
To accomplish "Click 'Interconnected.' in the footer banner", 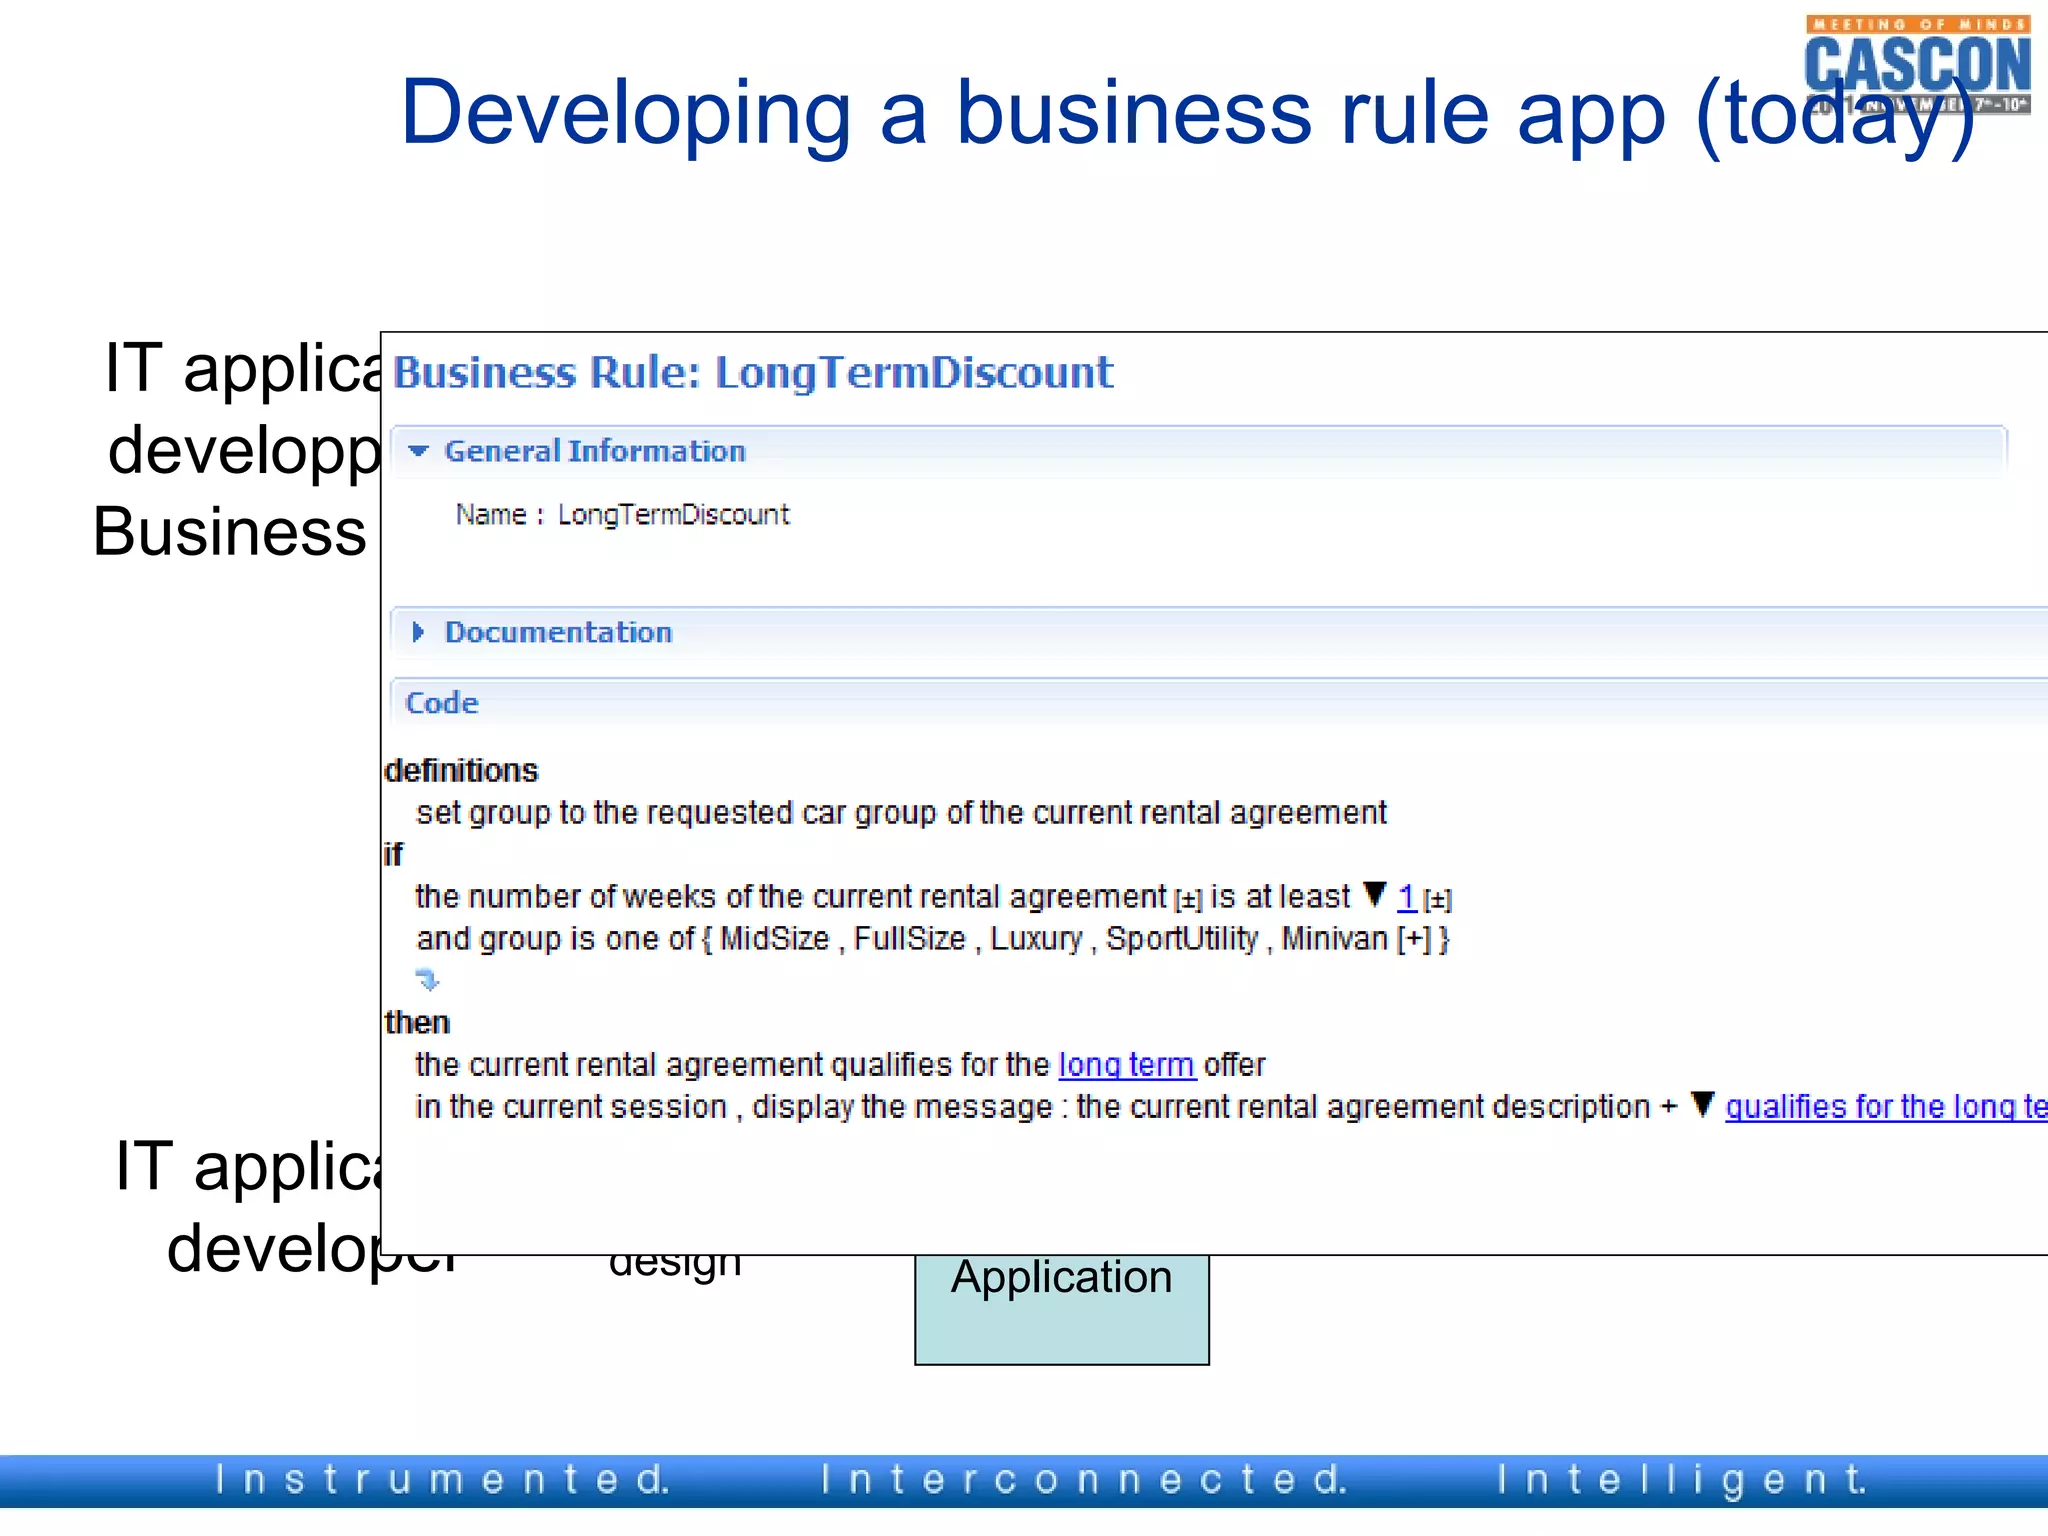I will point(1084,1479).
